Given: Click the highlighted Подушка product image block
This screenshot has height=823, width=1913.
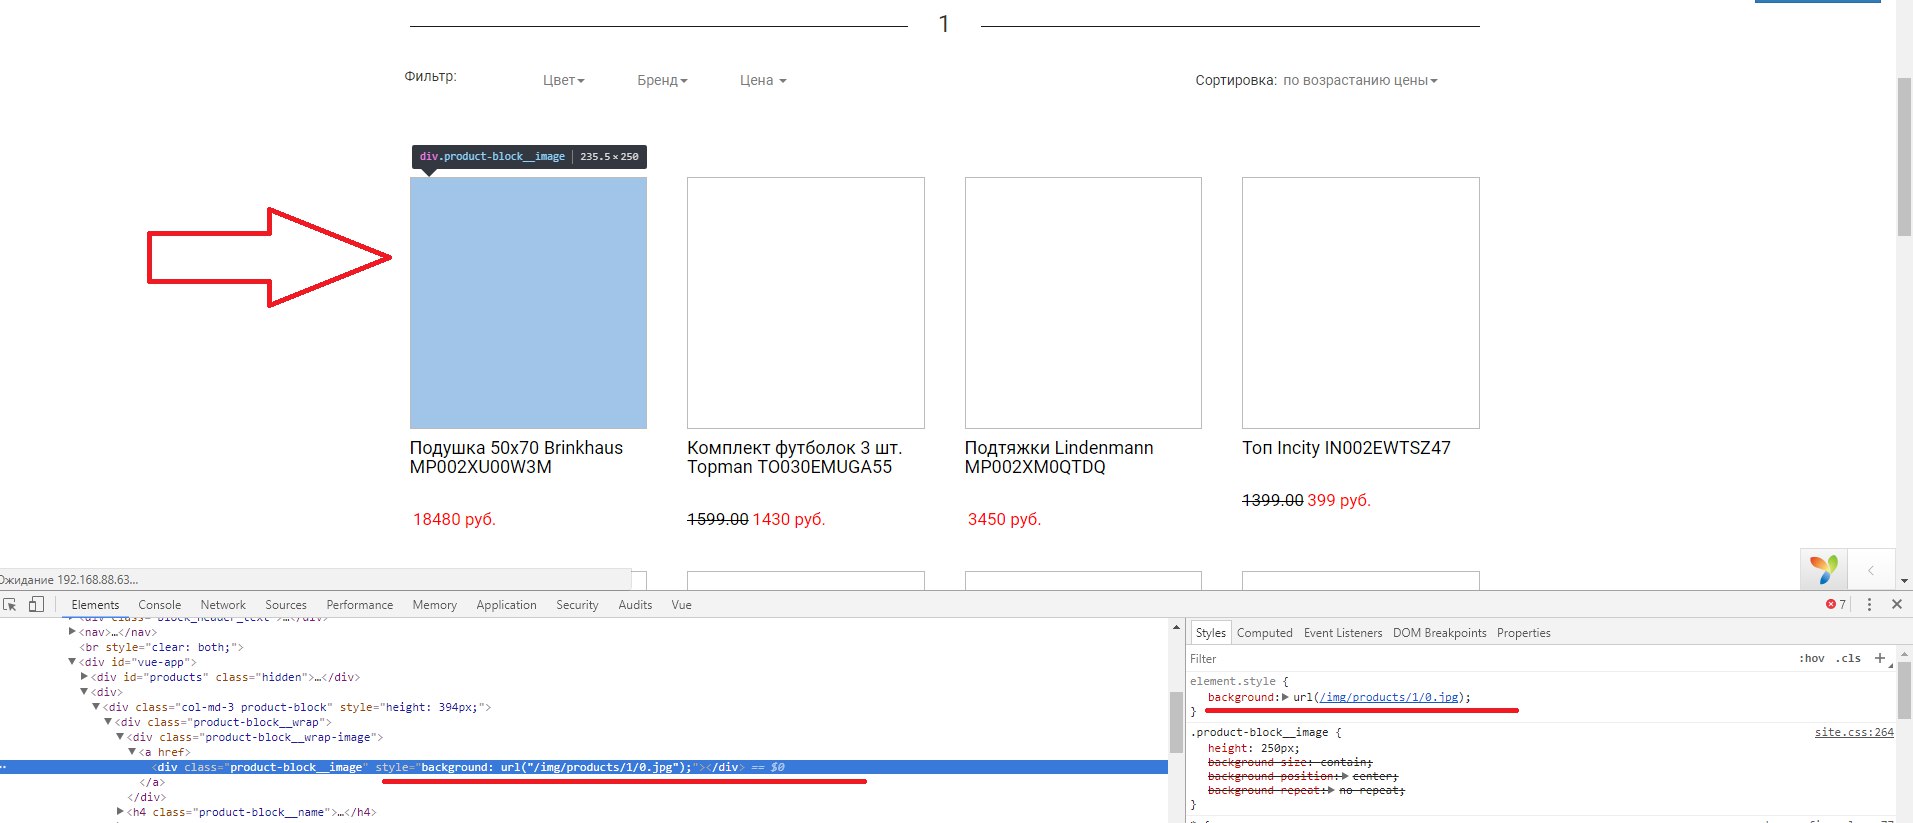Looking at the screenshot, I should pos(528,303).
